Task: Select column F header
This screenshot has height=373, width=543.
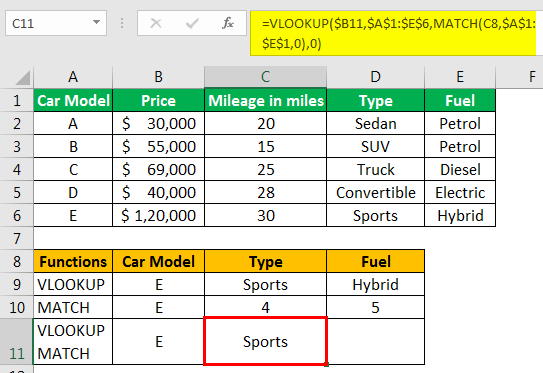Action: point(519,77)
